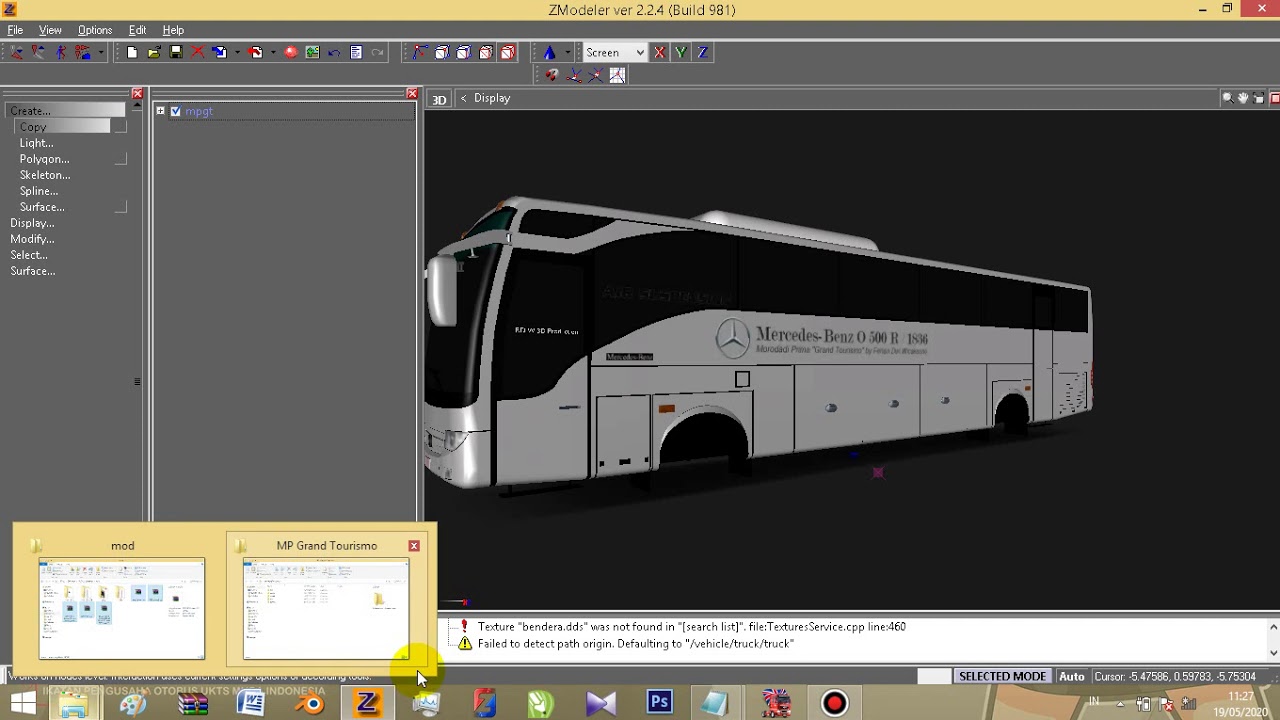Click the Undo arrow icon
The width and height of the screenshot is (1280, 720).
[x=334, y=52]
